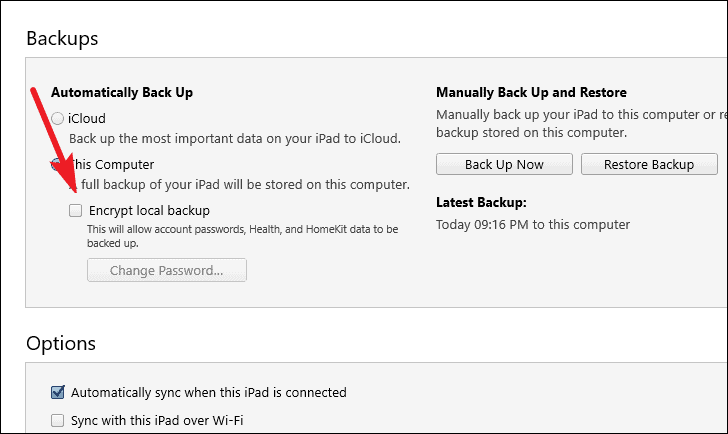The width and height of the screenshot is (728, 434).
Task: Click the Automatically Back Up heading
Action: pos(122,93)
